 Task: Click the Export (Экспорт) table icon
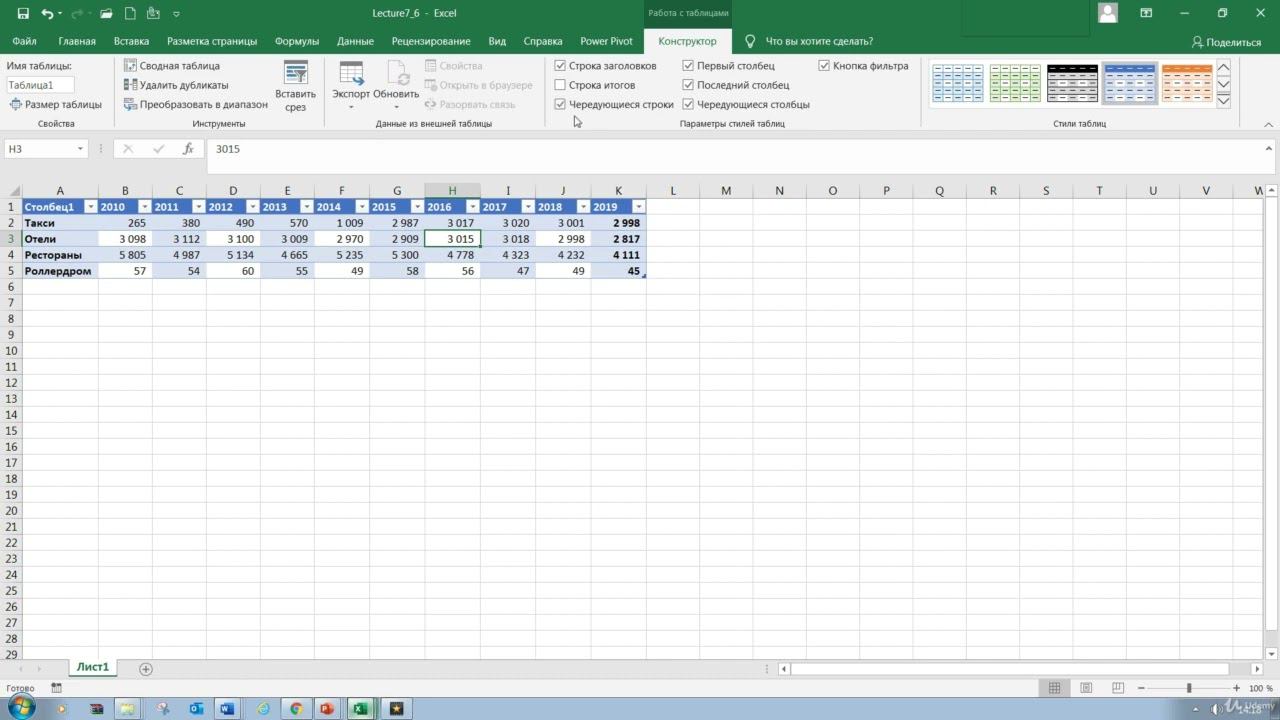pos(351,75)
